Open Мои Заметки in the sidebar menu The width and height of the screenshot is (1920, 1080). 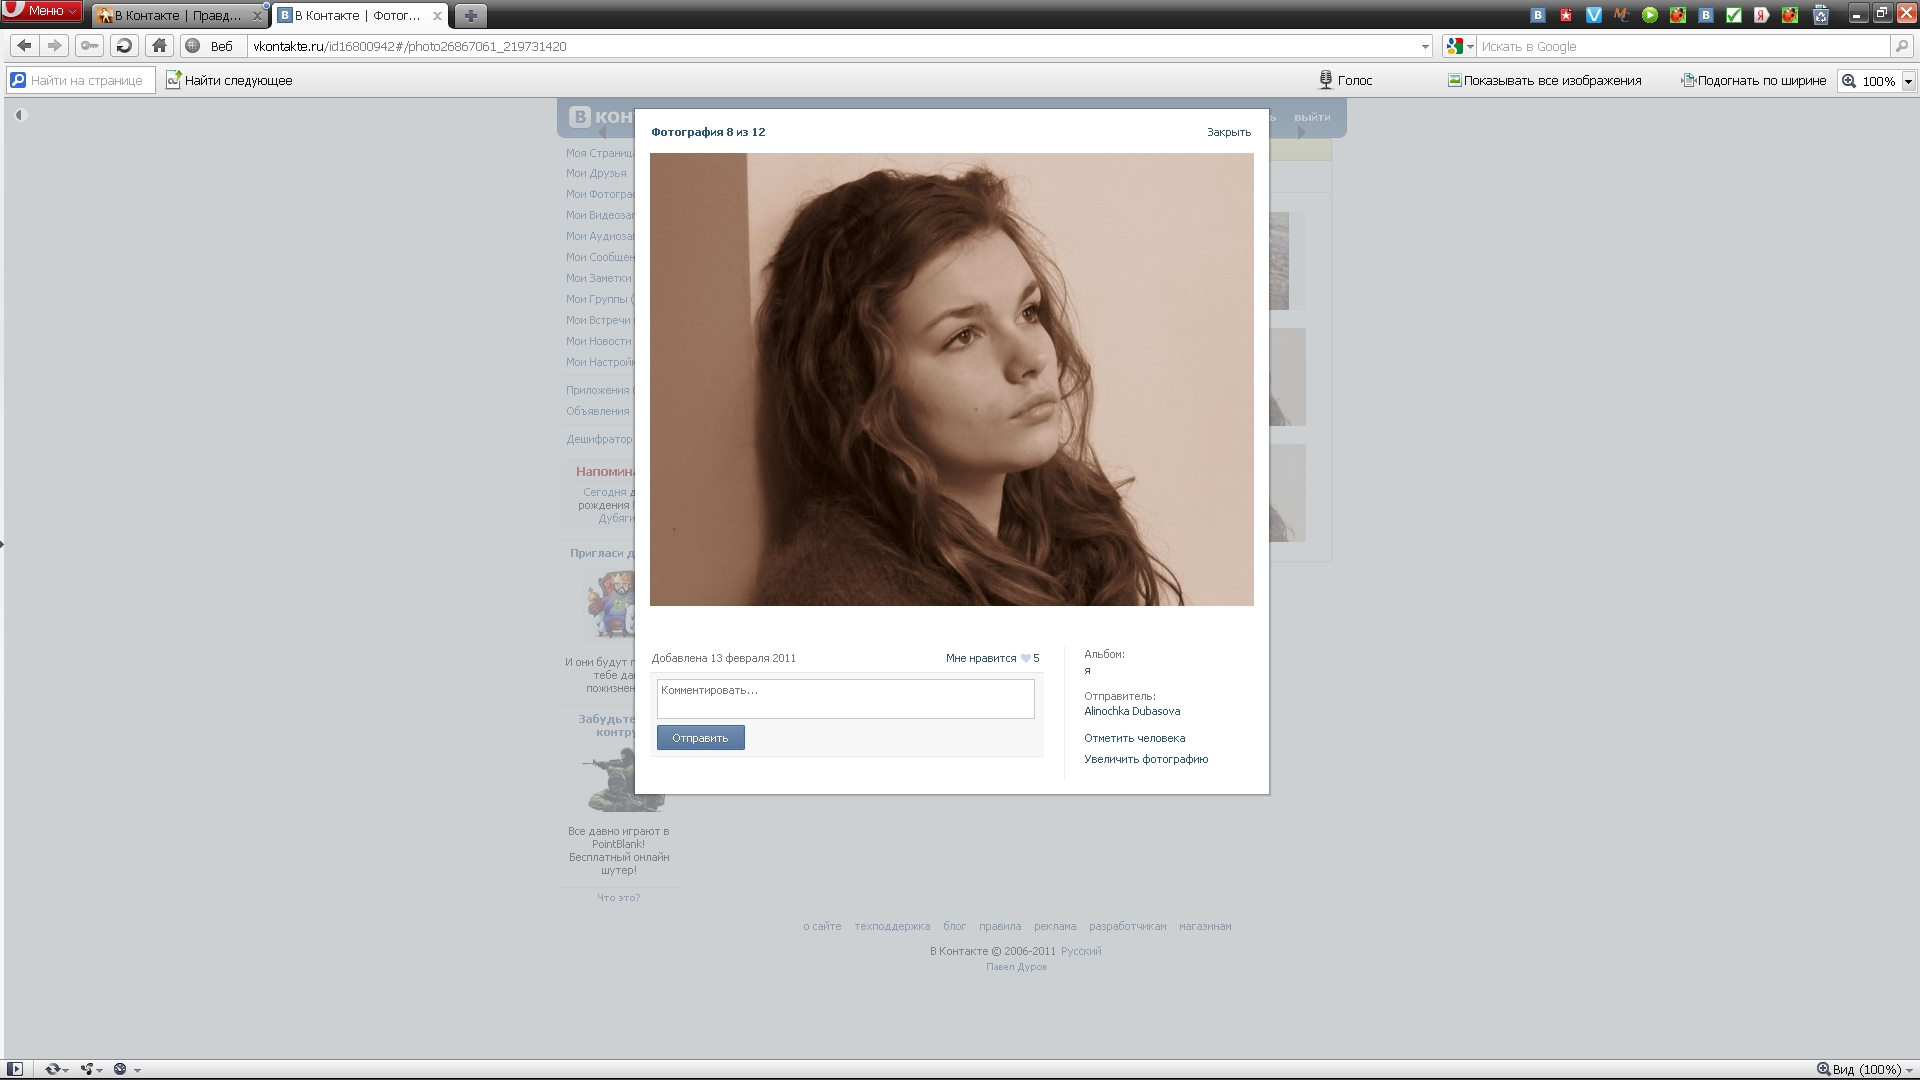tap(598, 278)
